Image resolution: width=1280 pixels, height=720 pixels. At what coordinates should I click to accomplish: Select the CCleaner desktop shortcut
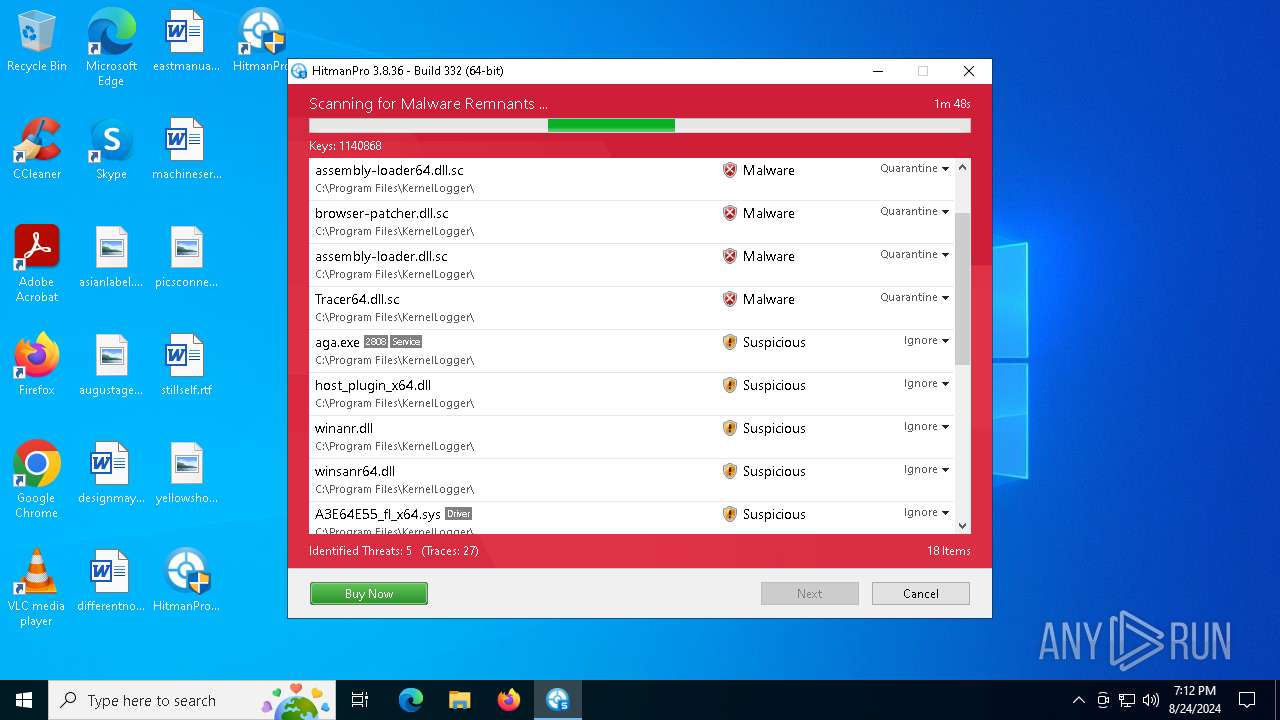pos(37,149)
